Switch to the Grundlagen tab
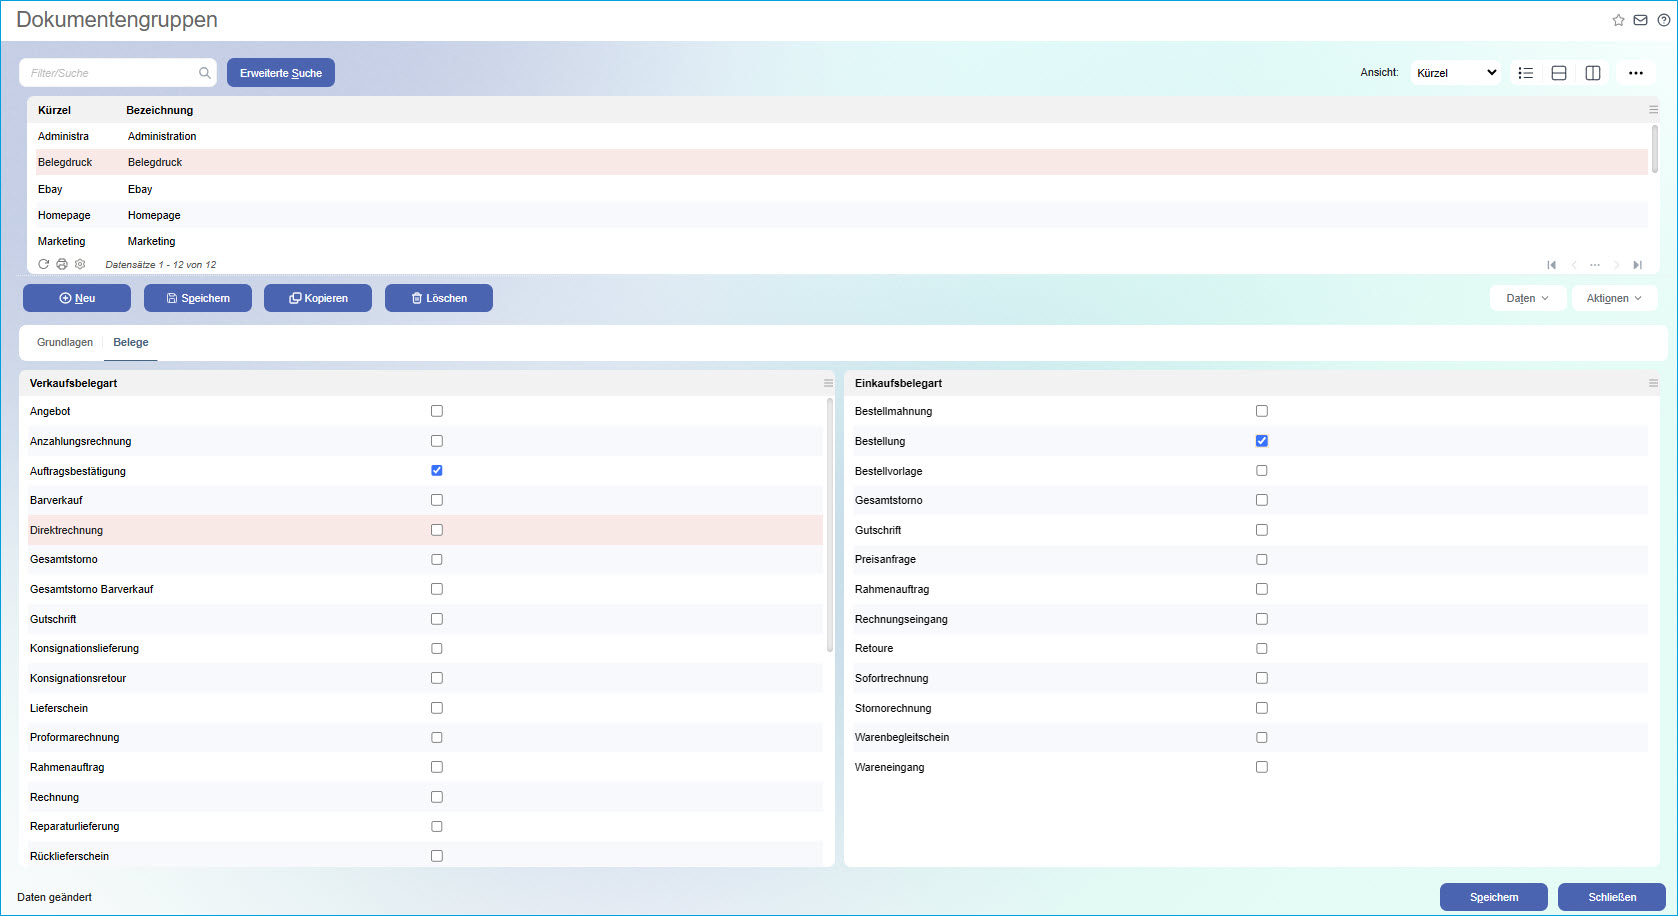 point(65,342)
